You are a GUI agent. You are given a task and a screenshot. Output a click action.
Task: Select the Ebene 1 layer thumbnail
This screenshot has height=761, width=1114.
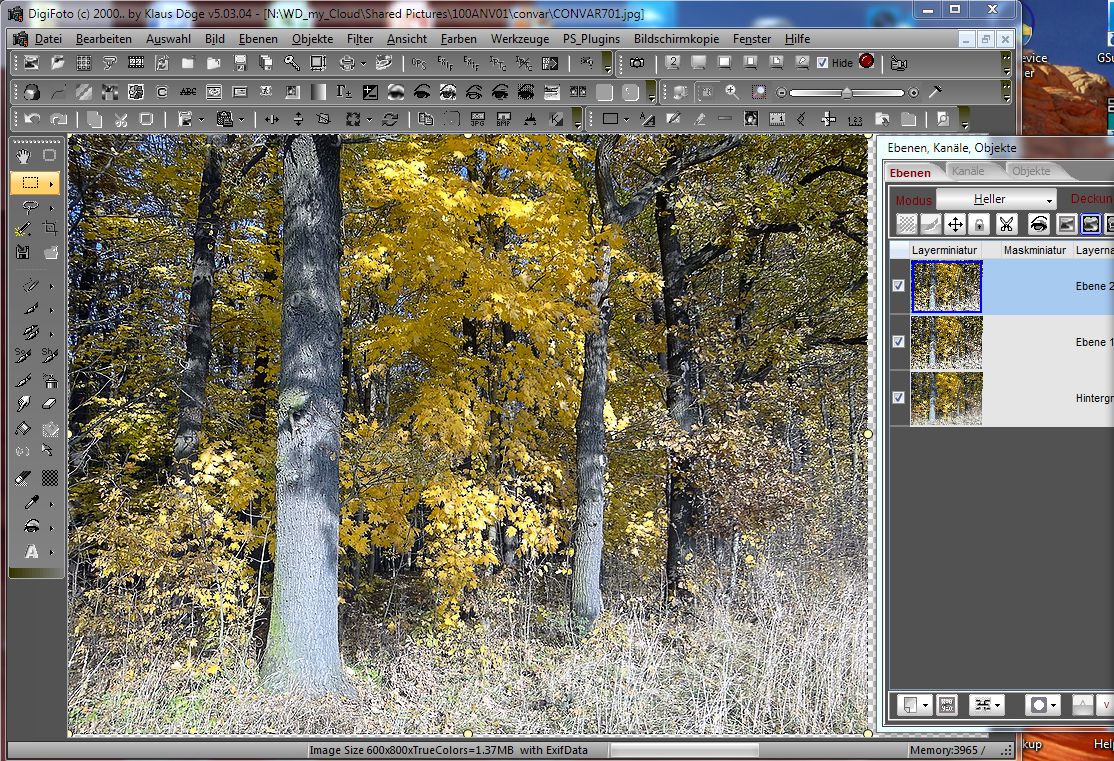[945, 343]
